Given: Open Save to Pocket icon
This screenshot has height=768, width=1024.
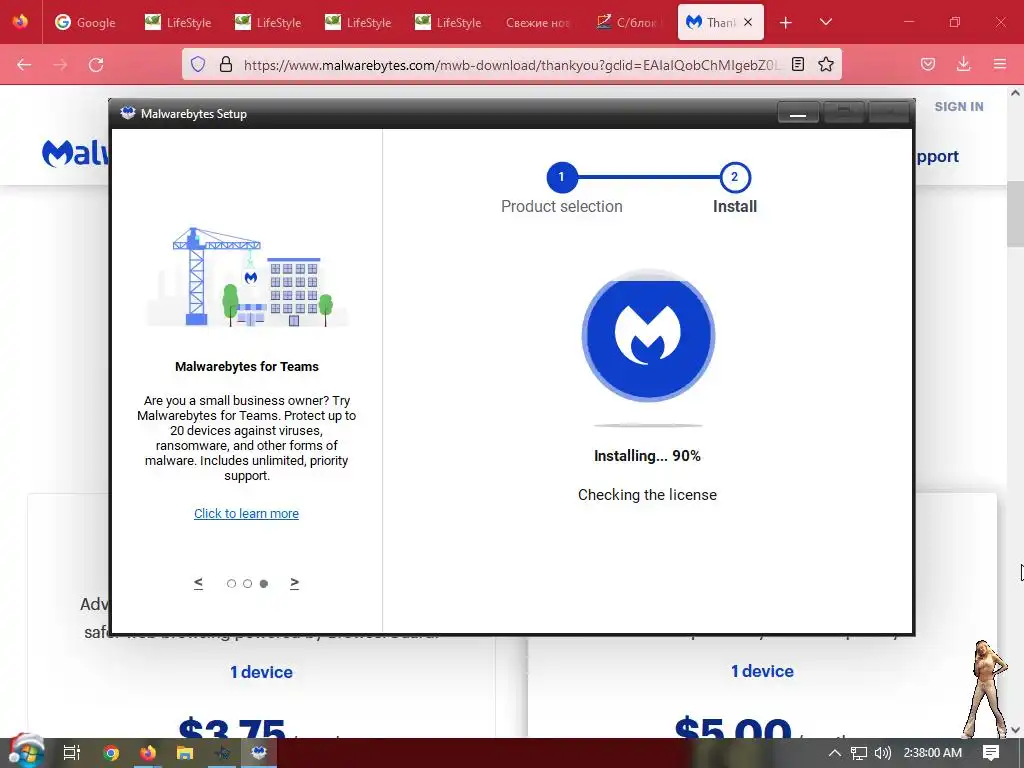Looking at the screenshot, I should pos(928,64).
